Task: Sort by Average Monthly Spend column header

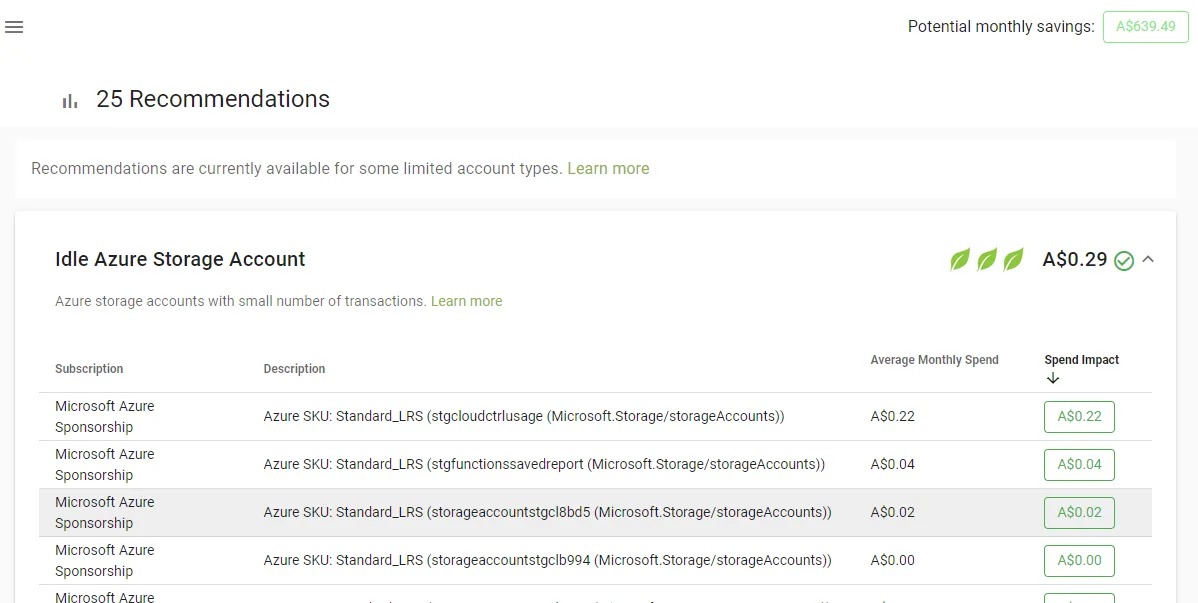Action: click(x=934, y=360)
